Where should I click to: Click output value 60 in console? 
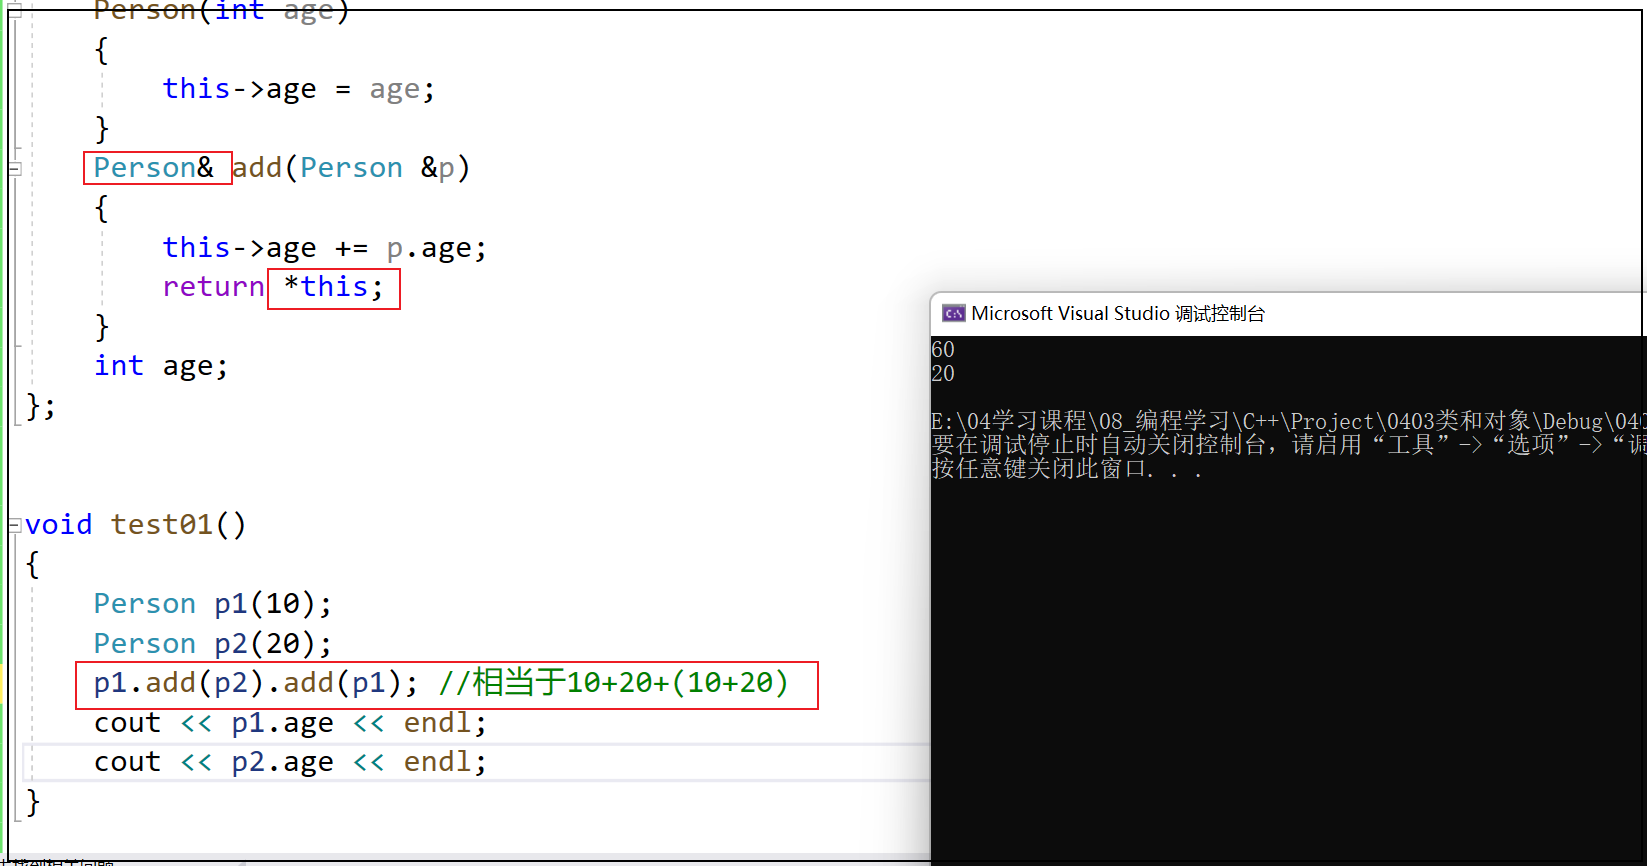coord(943,350)
